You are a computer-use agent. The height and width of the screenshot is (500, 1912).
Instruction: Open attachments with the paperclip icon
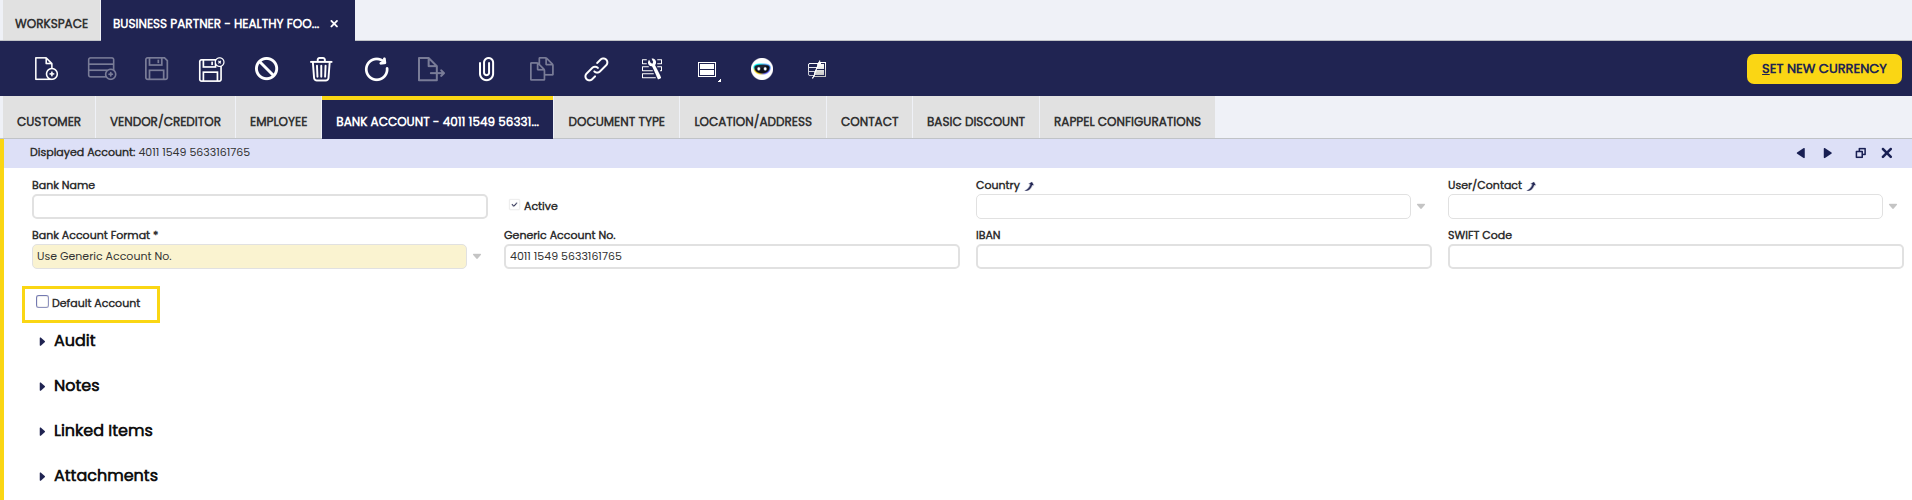coord(486,69)
